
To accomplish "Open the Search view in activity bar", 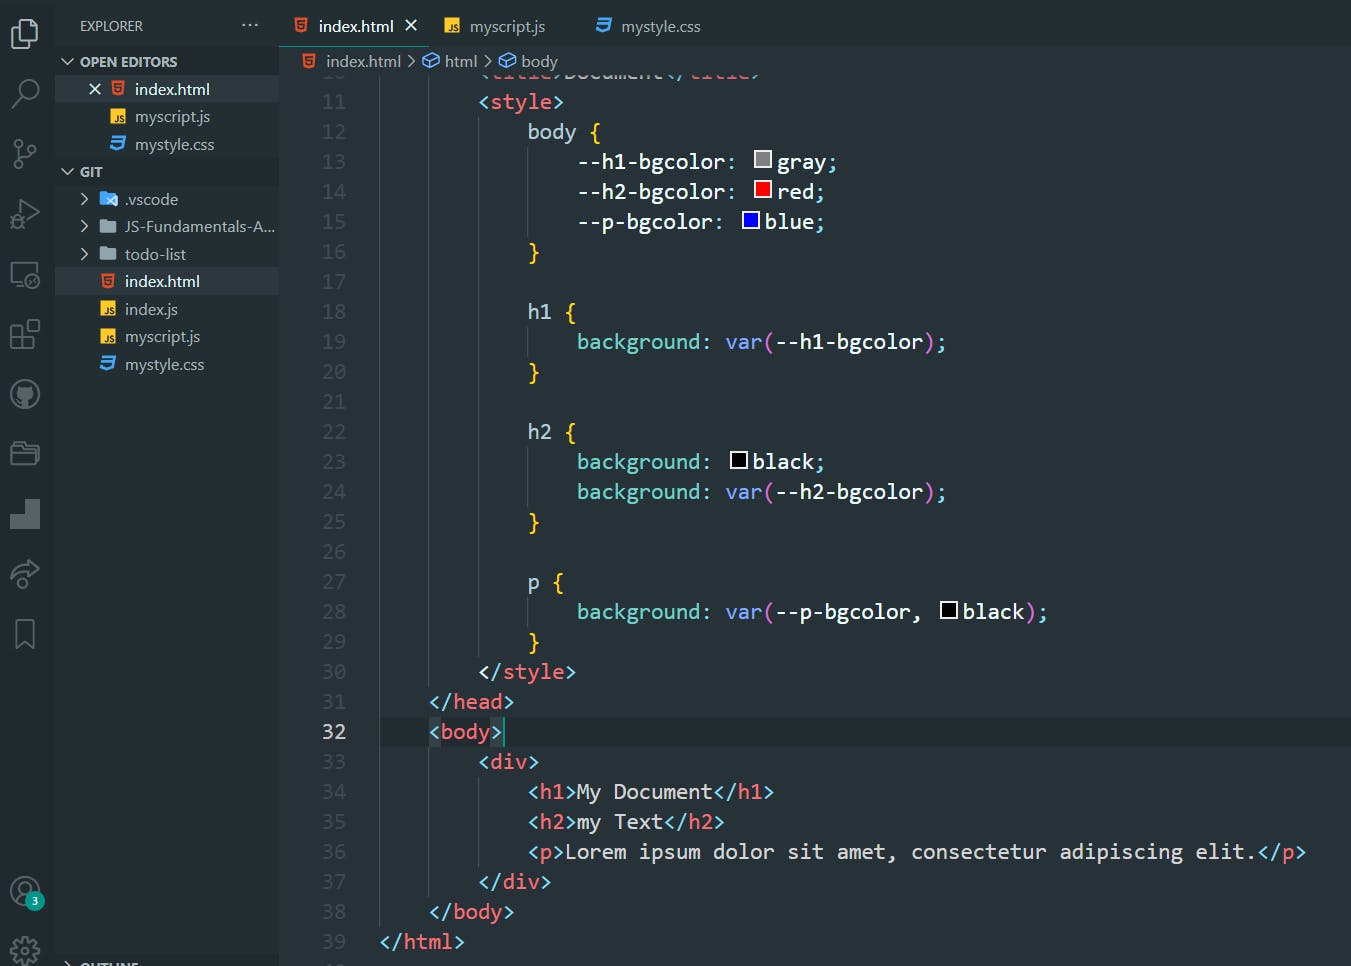I will coord(24,94).
